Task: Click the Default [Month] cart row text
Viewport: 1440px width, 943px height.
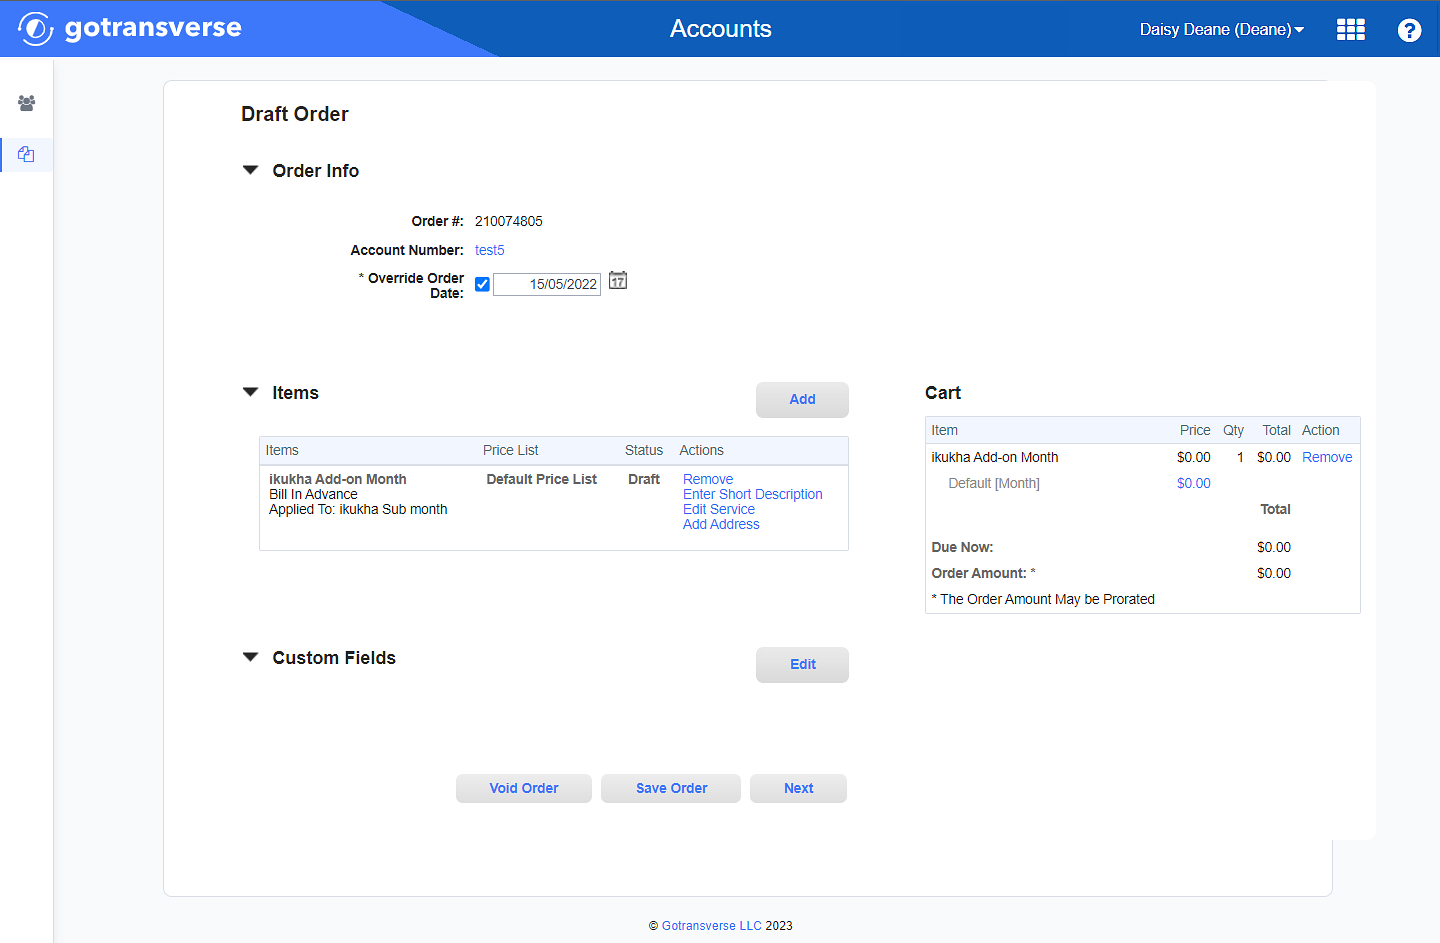Action: click(x=993, y=483)
